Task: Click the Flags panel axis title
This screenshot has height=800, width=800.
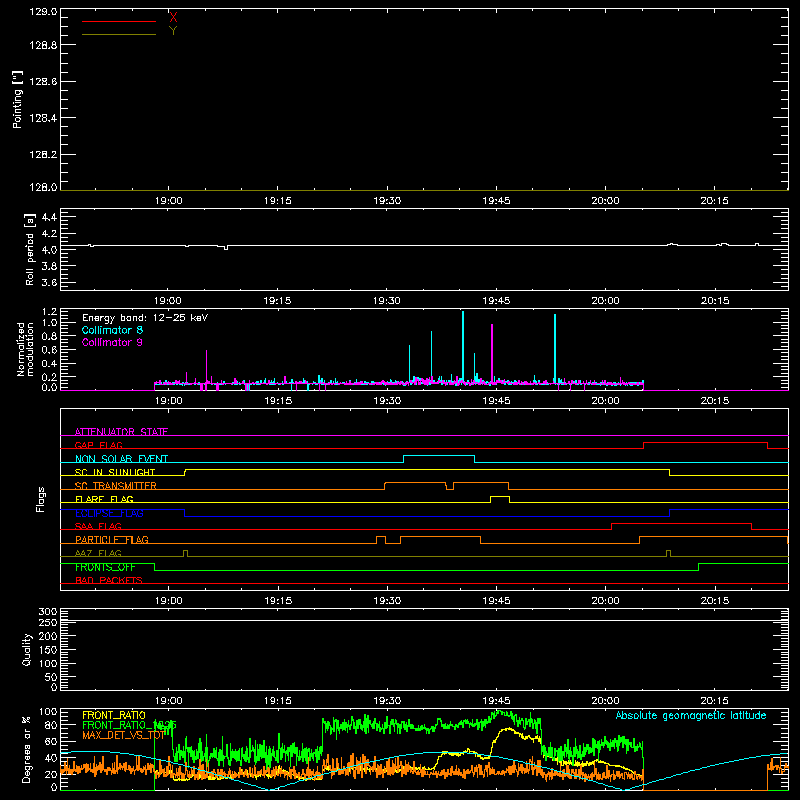Action: tap(41, 499)
